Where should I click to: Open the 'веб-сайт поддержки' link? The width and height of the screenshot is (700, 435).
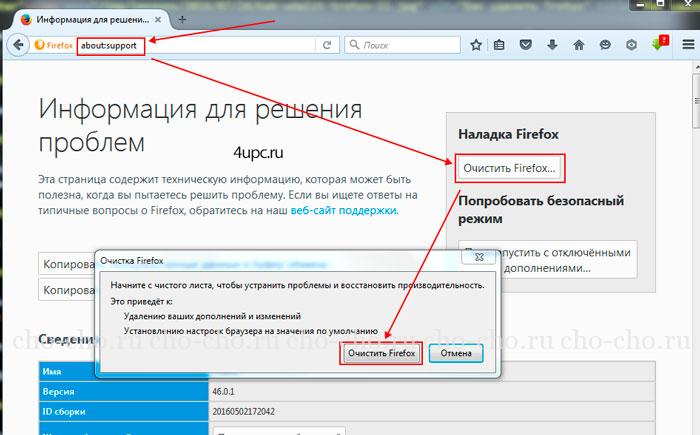point(344,211)
